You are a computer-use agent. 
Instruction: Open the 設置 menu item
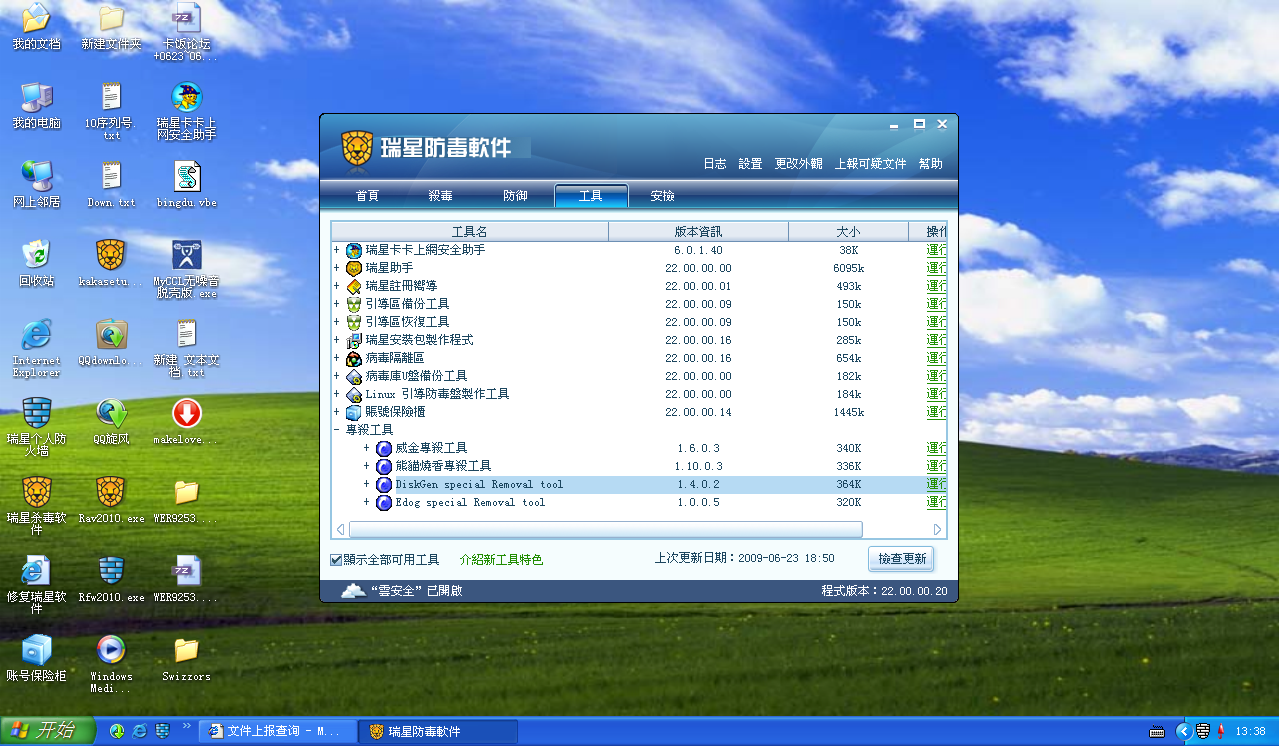[x=750, y=164]
